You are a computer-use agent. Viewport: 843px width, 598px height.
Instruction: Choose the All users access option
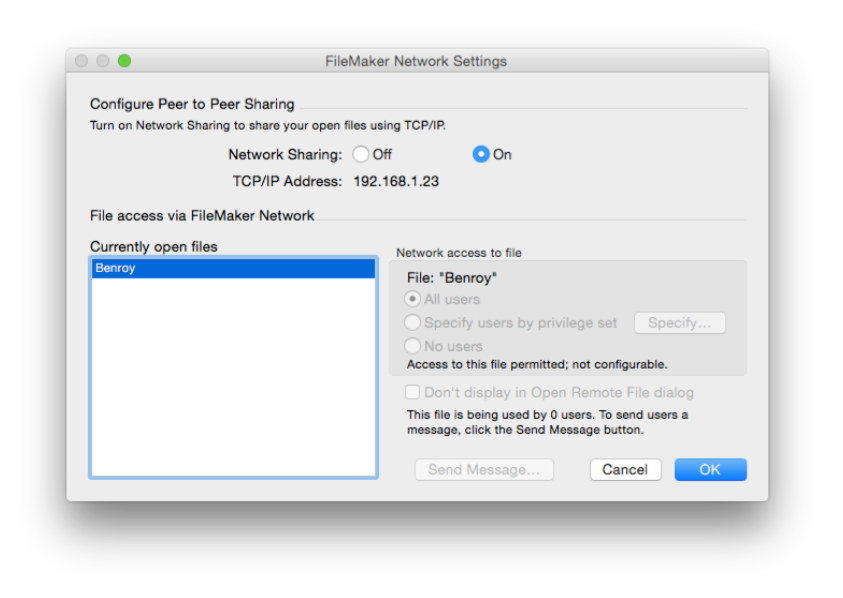412,299
